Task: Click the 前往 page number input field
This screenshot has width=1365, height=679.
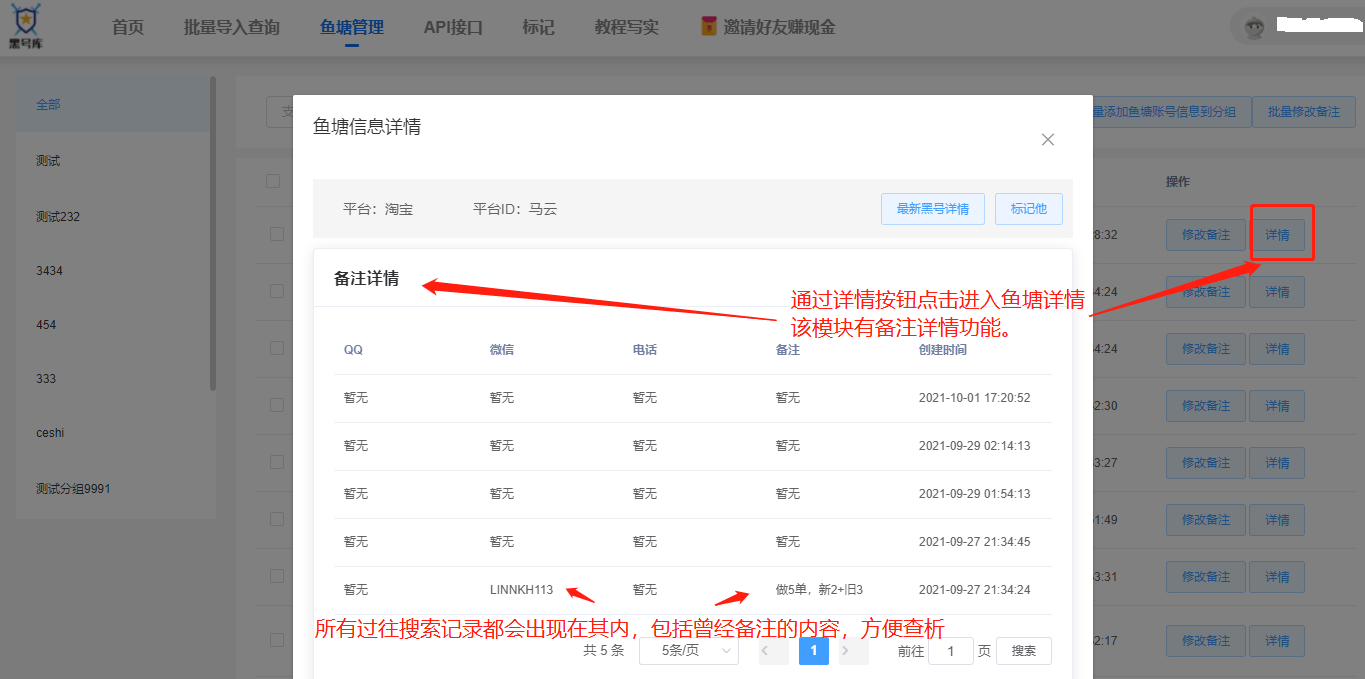Action: click(950, 651)
